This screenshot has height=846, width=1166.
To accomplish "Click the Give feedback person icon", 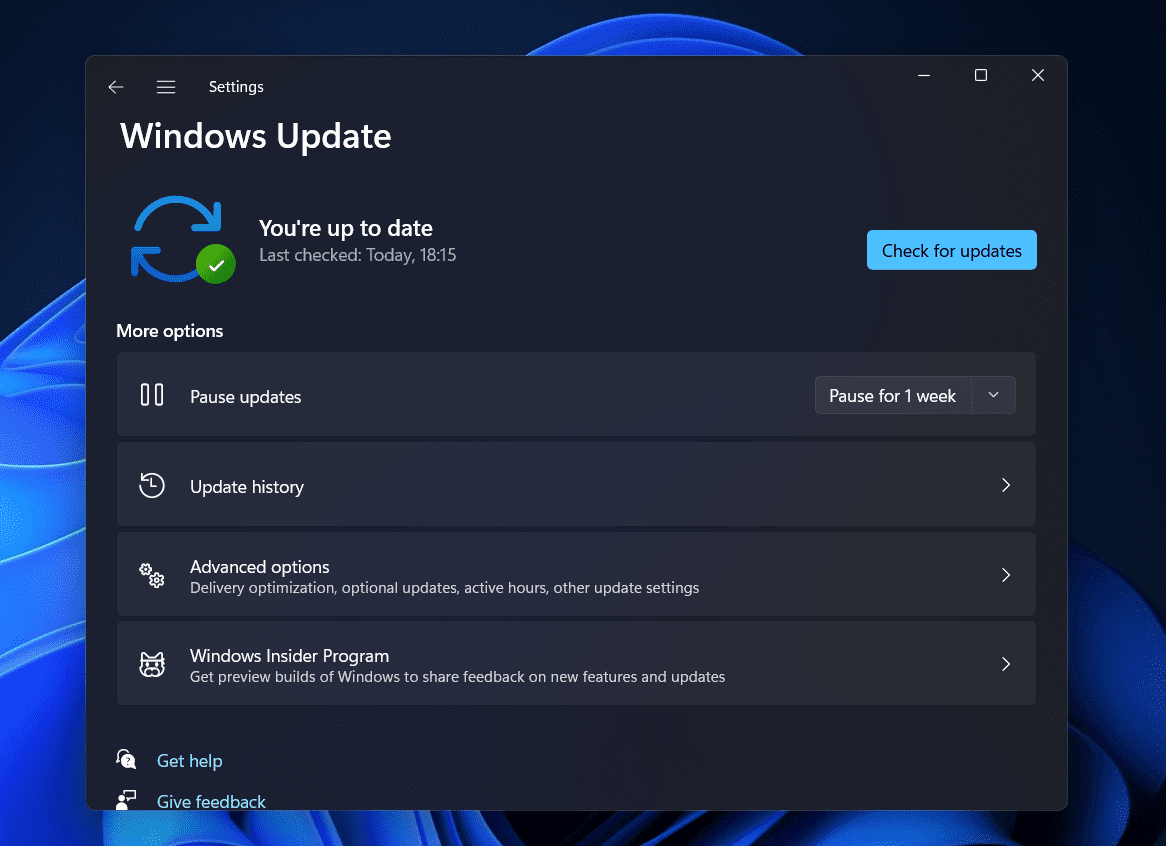I will point(126,800).
